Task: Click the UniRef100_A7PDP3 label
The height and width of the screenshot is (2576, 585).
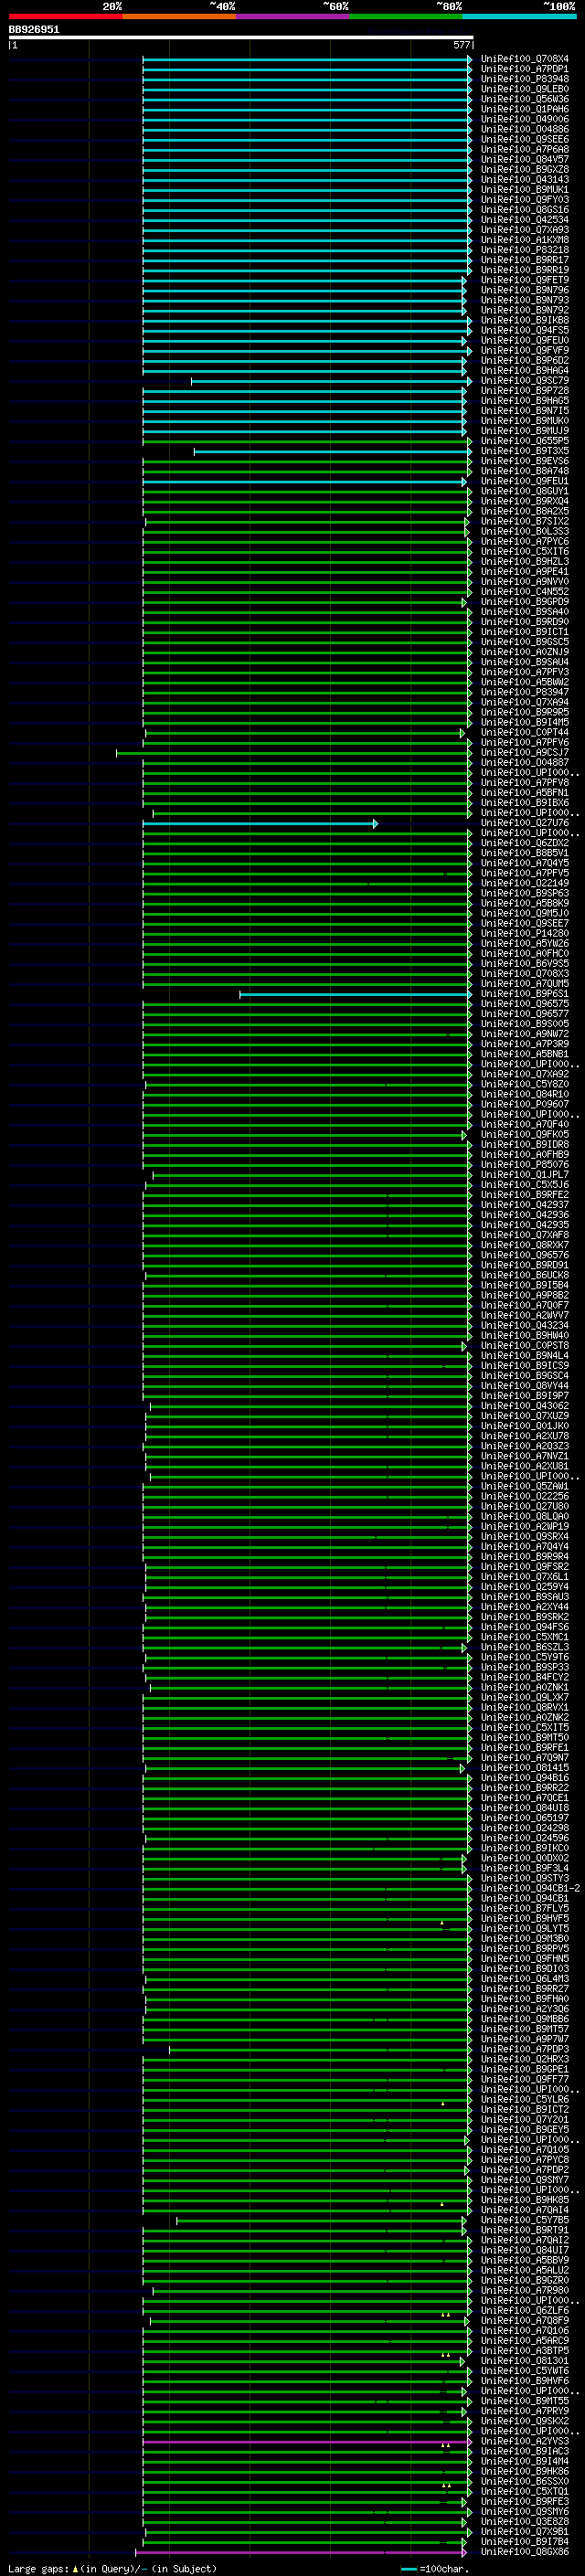Action: tap(525, 2050)
